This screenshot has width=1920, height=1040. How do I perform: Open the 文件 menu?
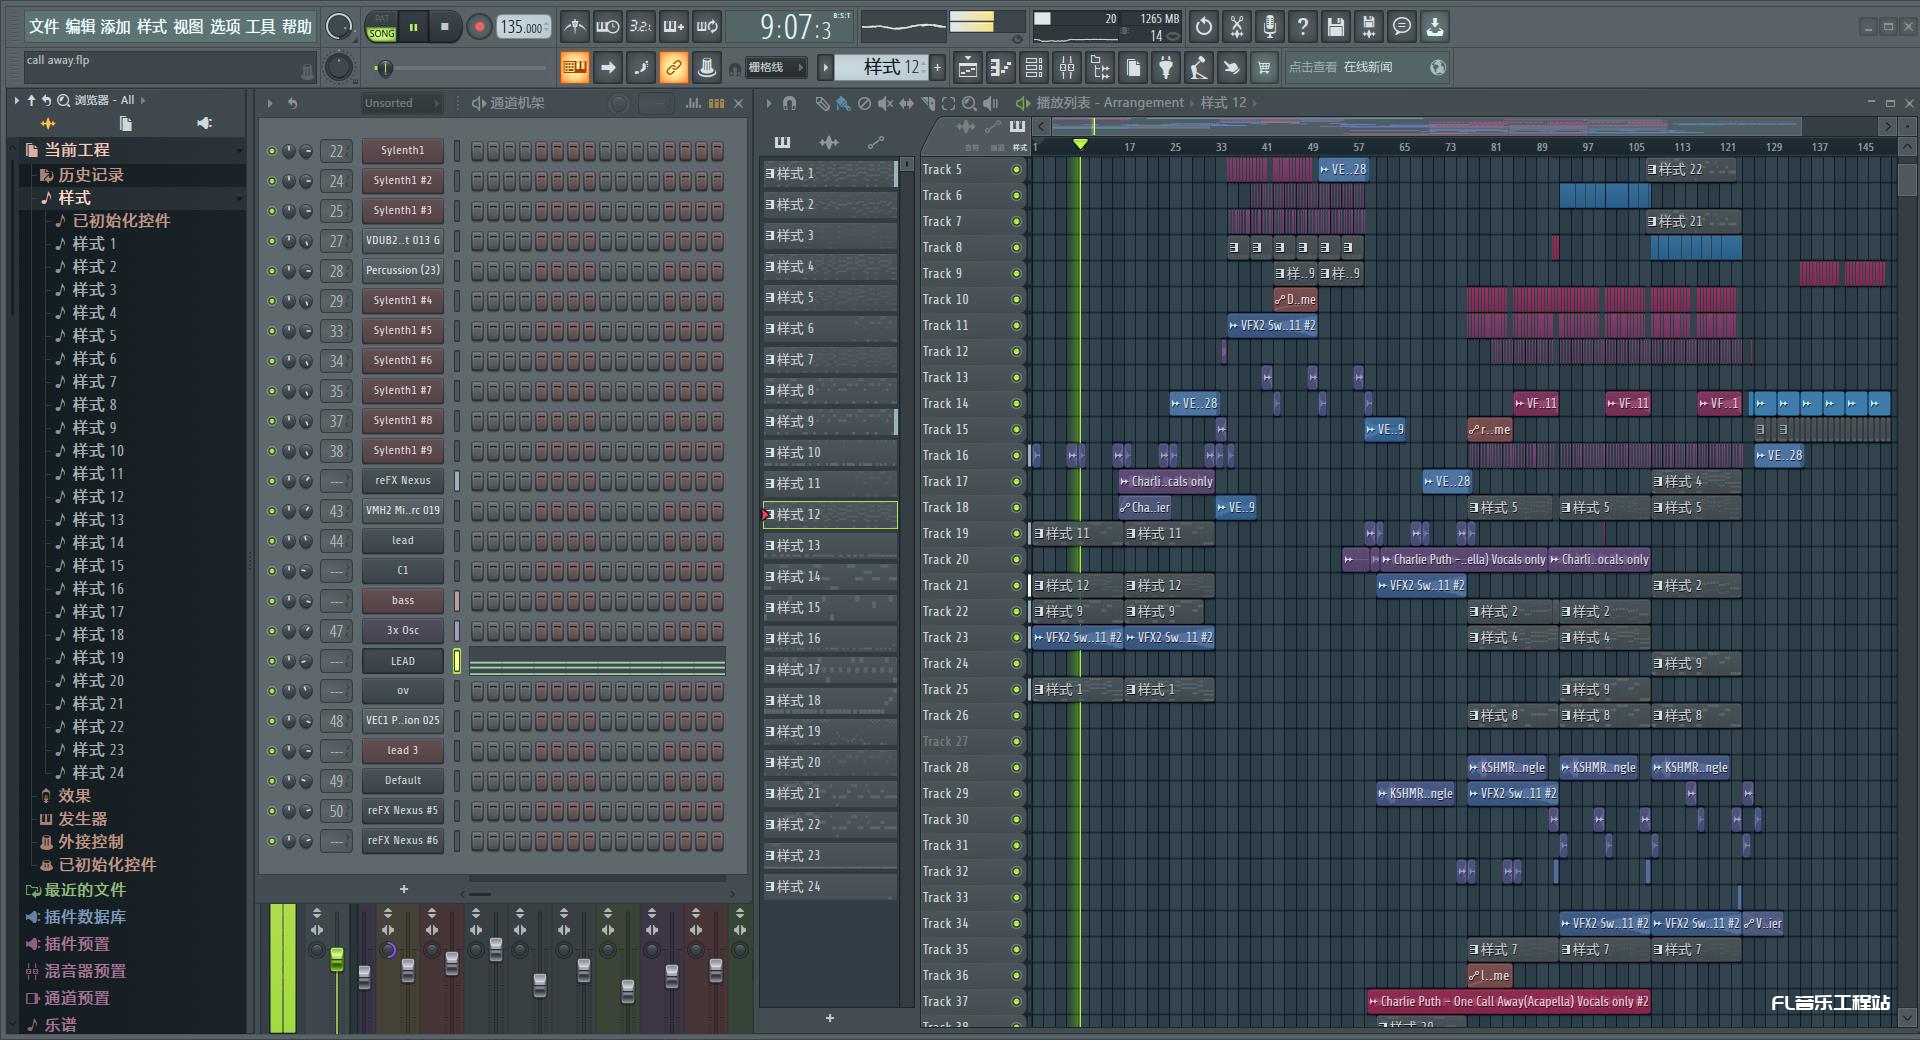click(x=44, y=27)
